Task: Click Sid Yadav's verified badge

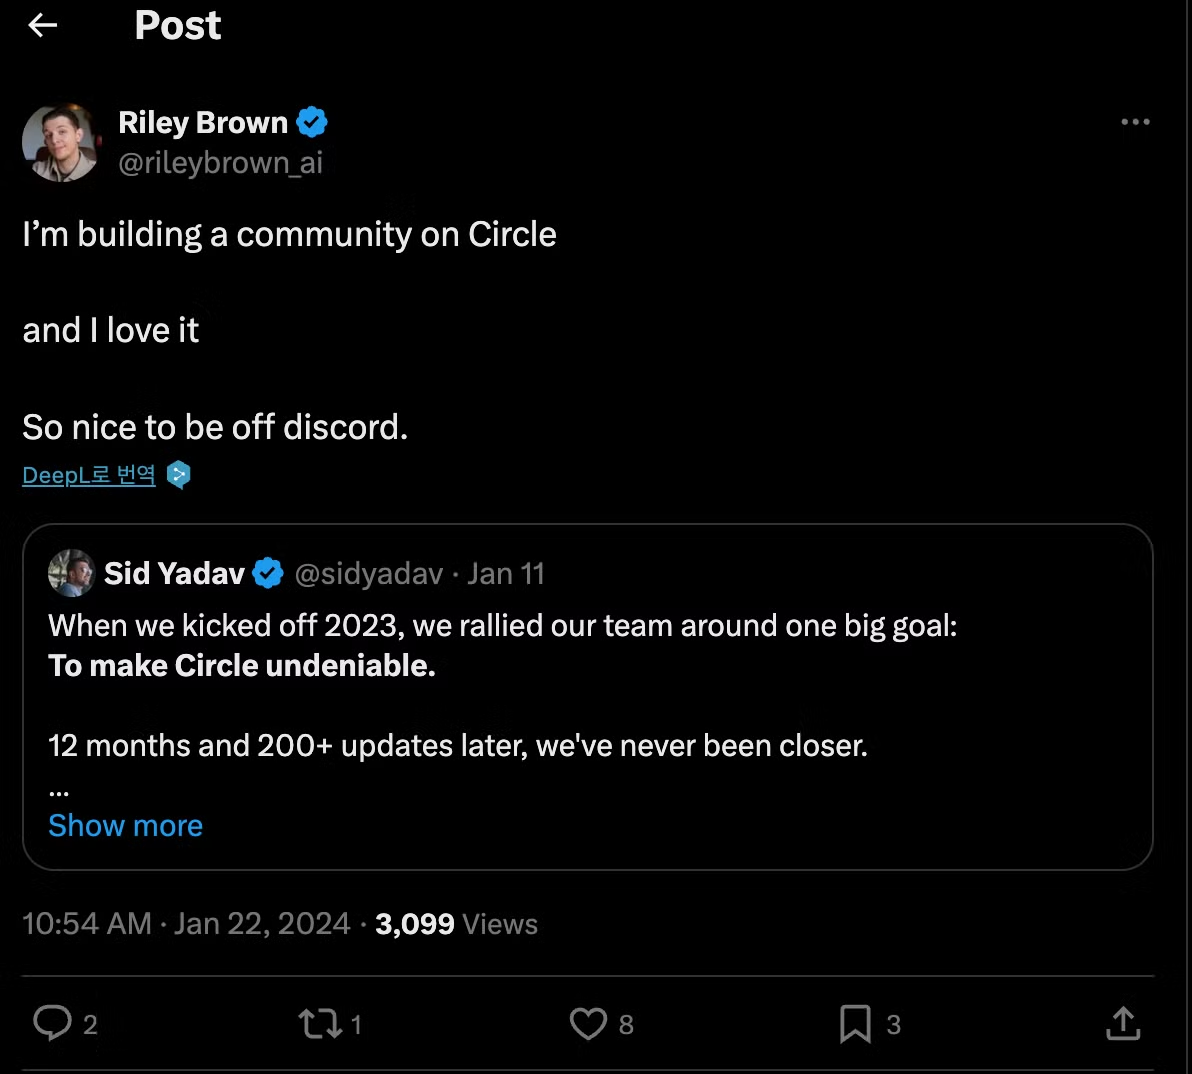Action: pyautogui.click(x=268, y=573)
